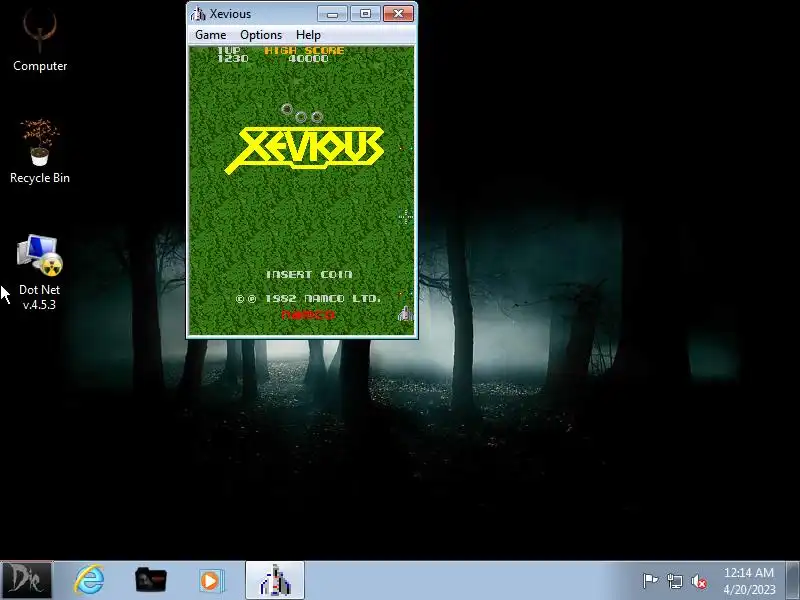800x600 pixels.
Task: Select the Computer desktop icon
Action: 40,41
